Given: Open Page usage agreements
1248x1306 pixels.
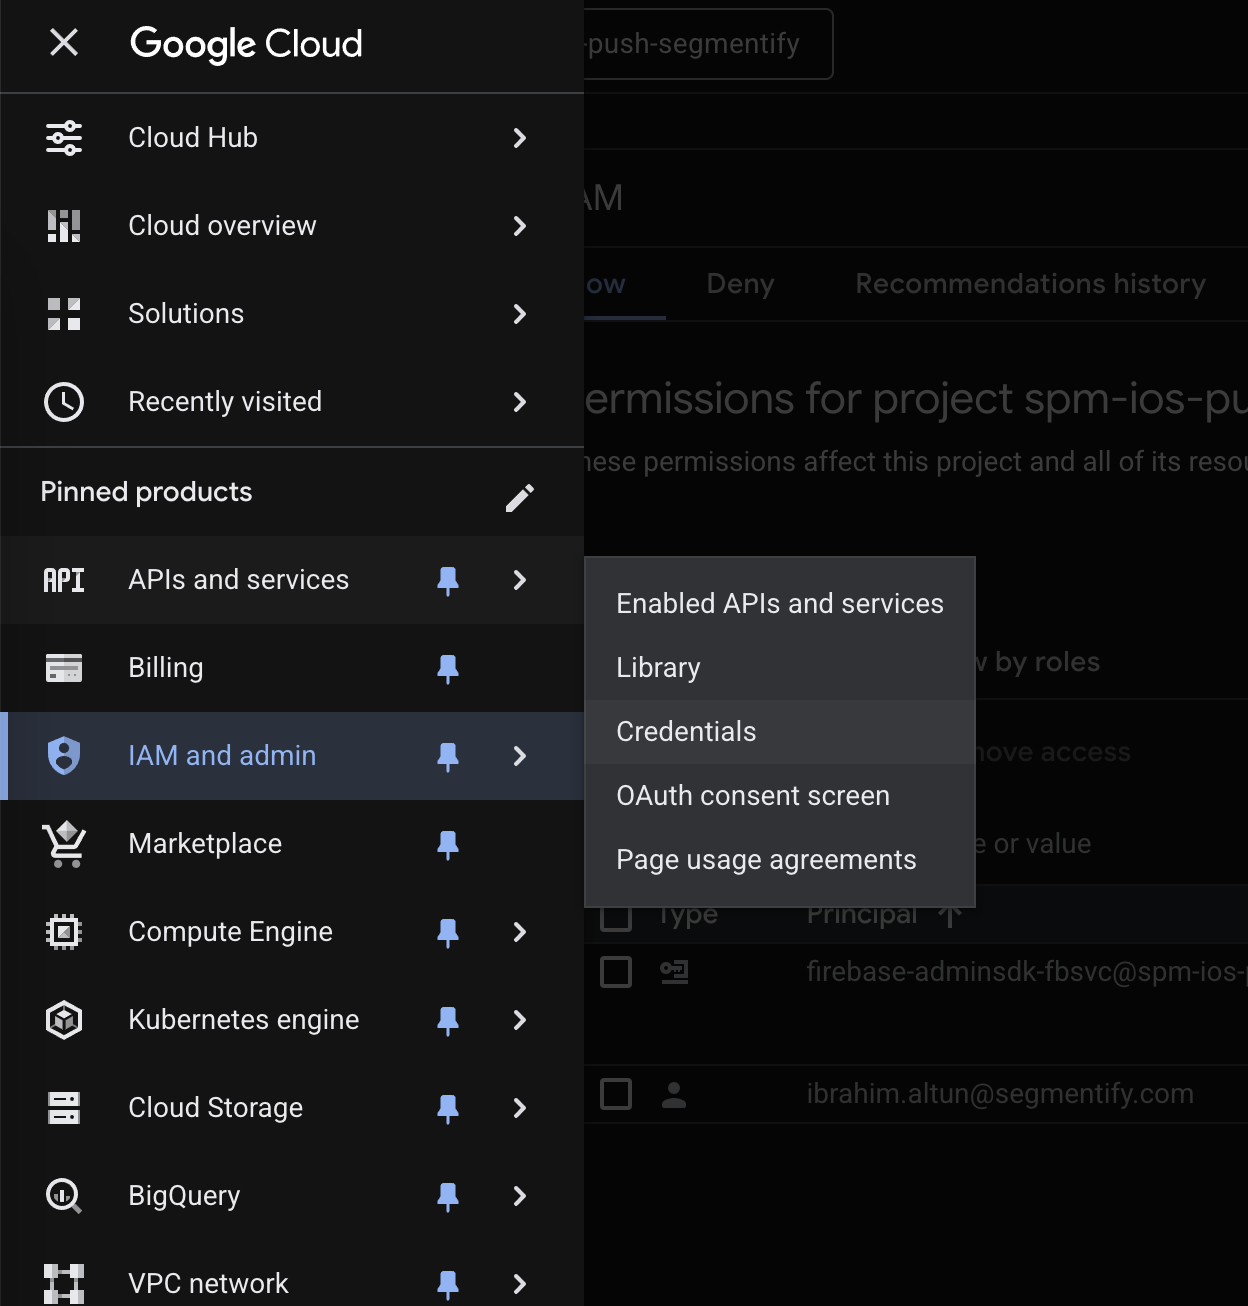Looking at the screenshot, I should pyautogui.click(x=780, y=860).
